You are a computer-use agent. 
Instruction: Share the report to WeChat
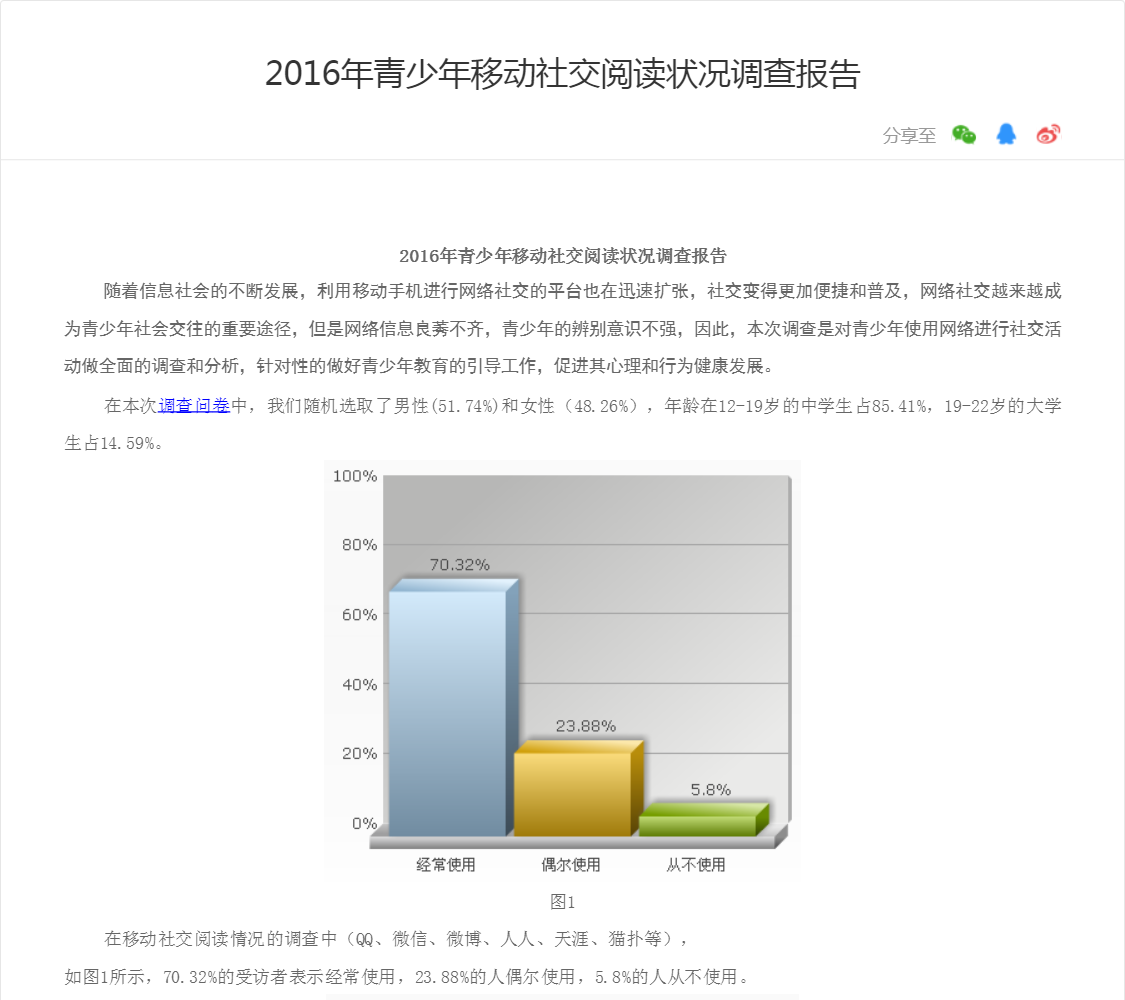[964, 134]
